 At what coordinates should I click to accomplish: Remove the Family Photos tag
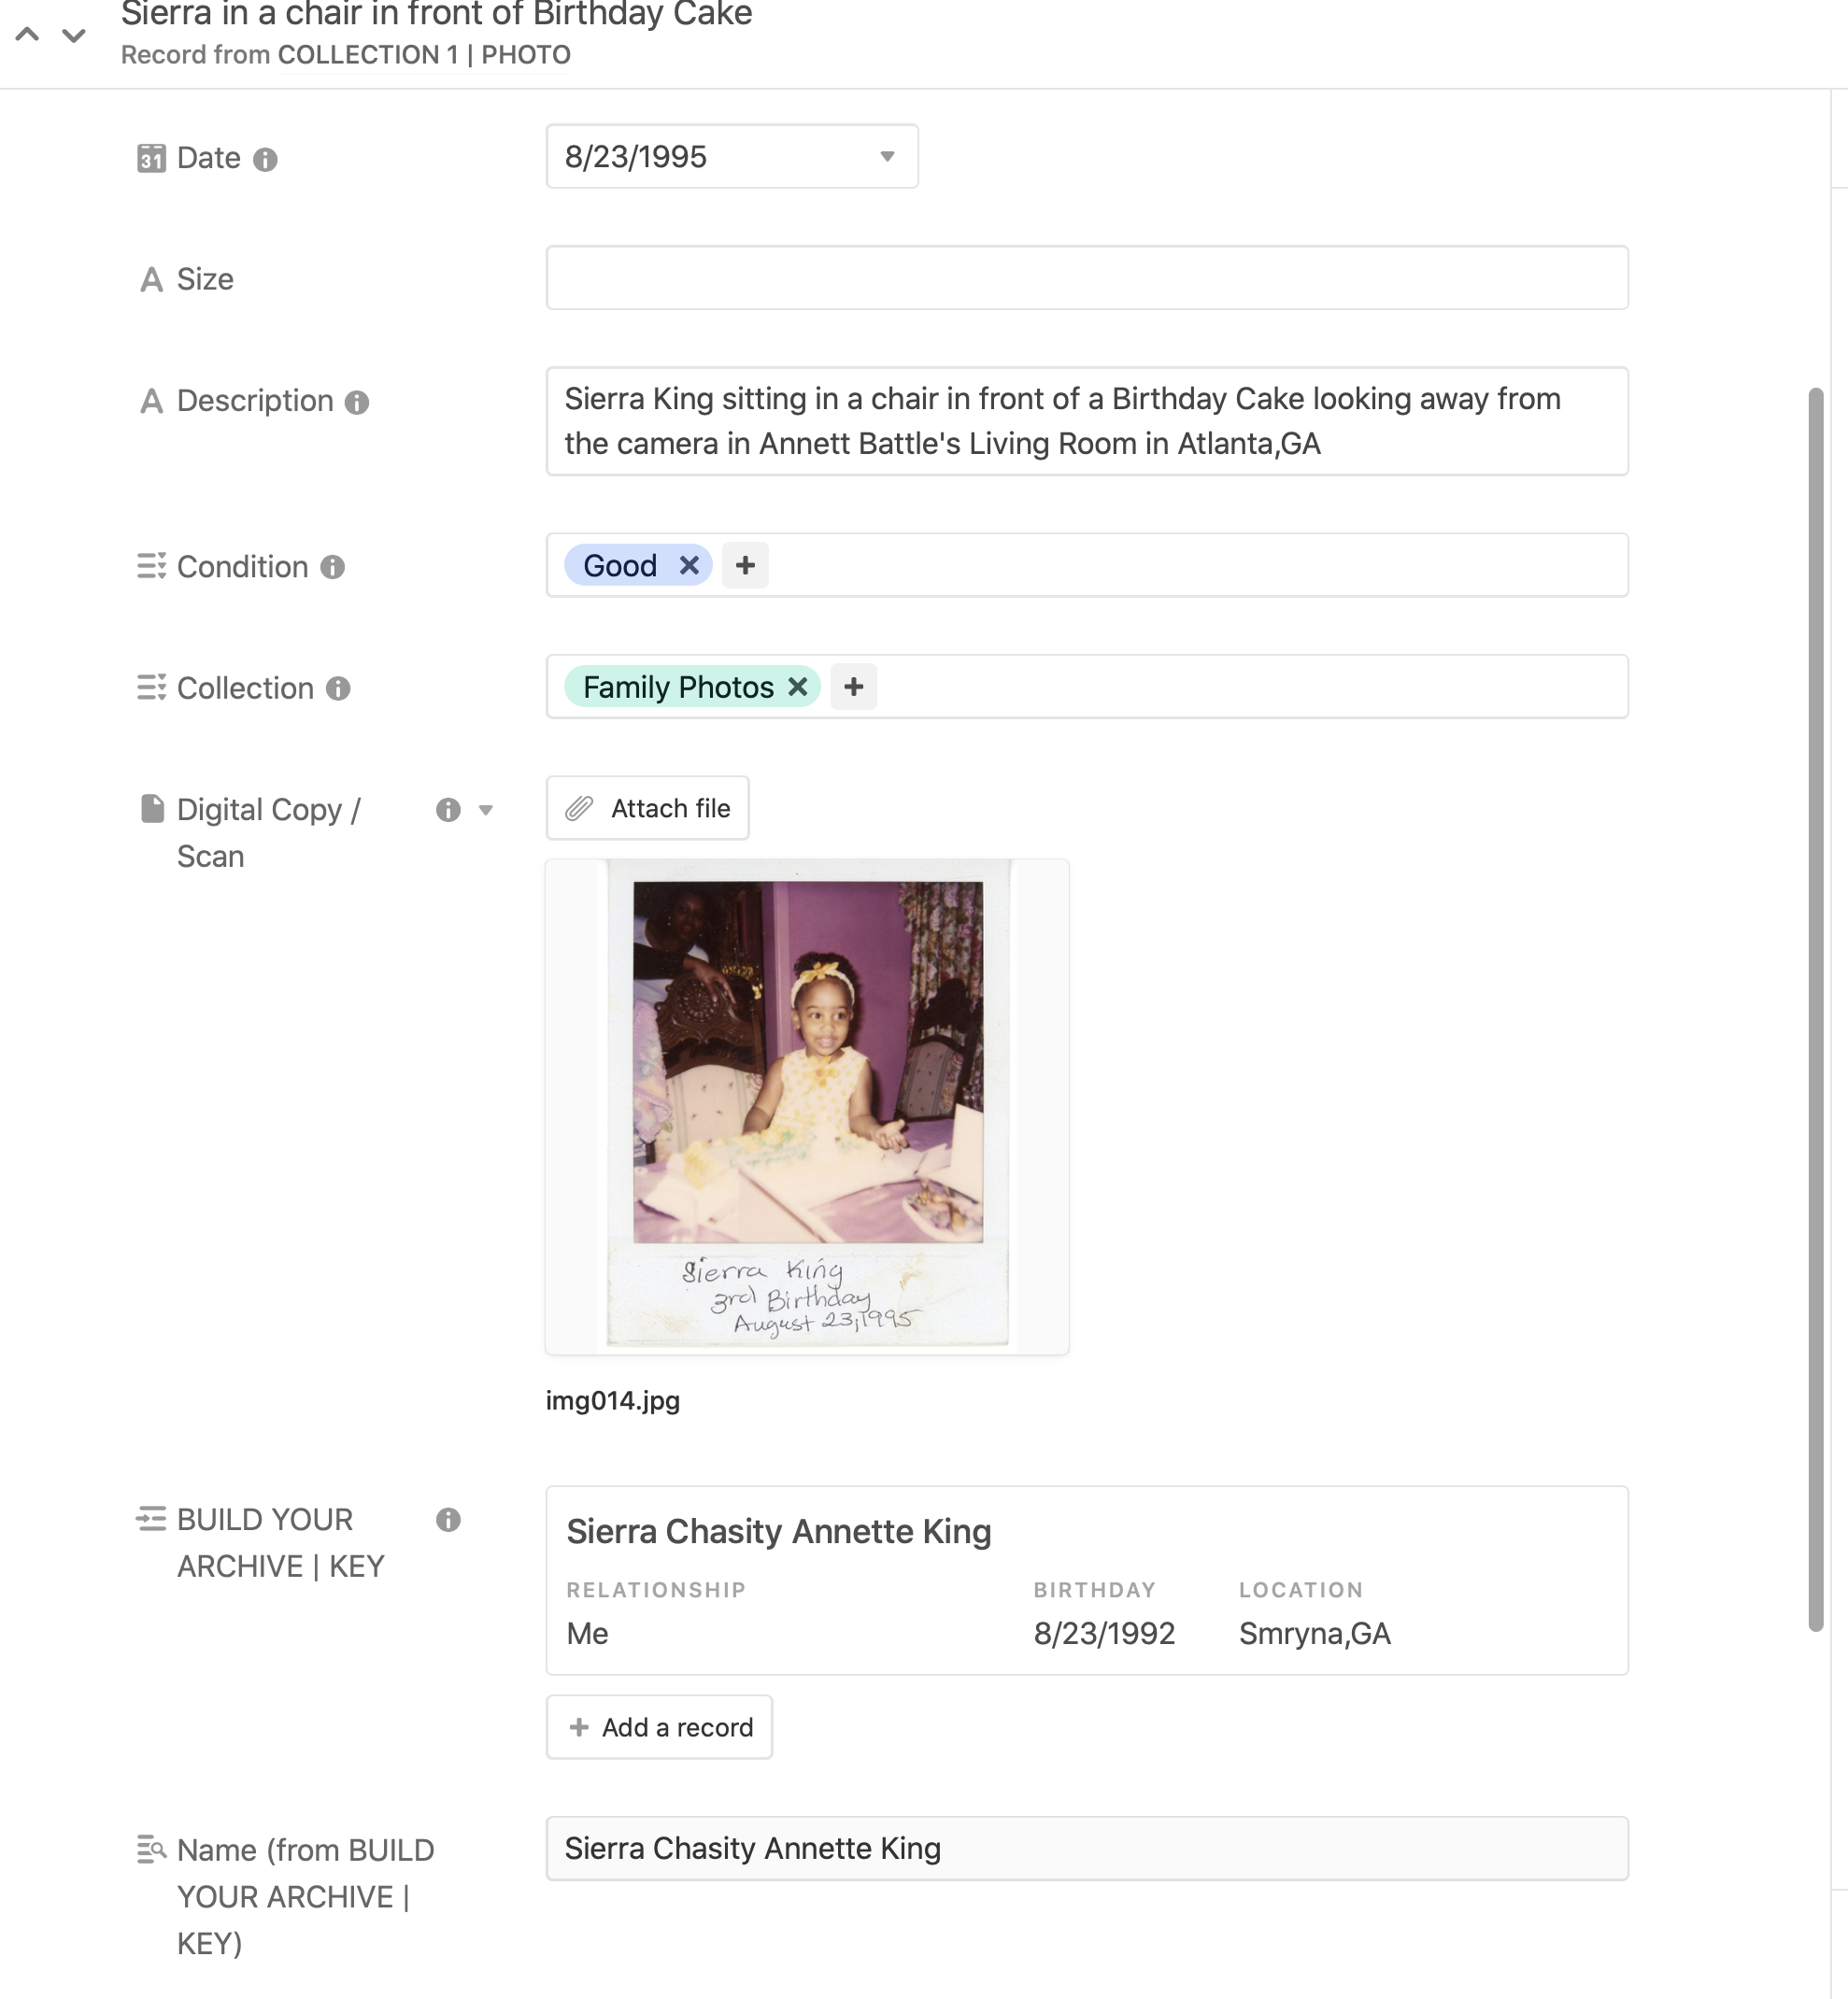(x=798, y=687)
